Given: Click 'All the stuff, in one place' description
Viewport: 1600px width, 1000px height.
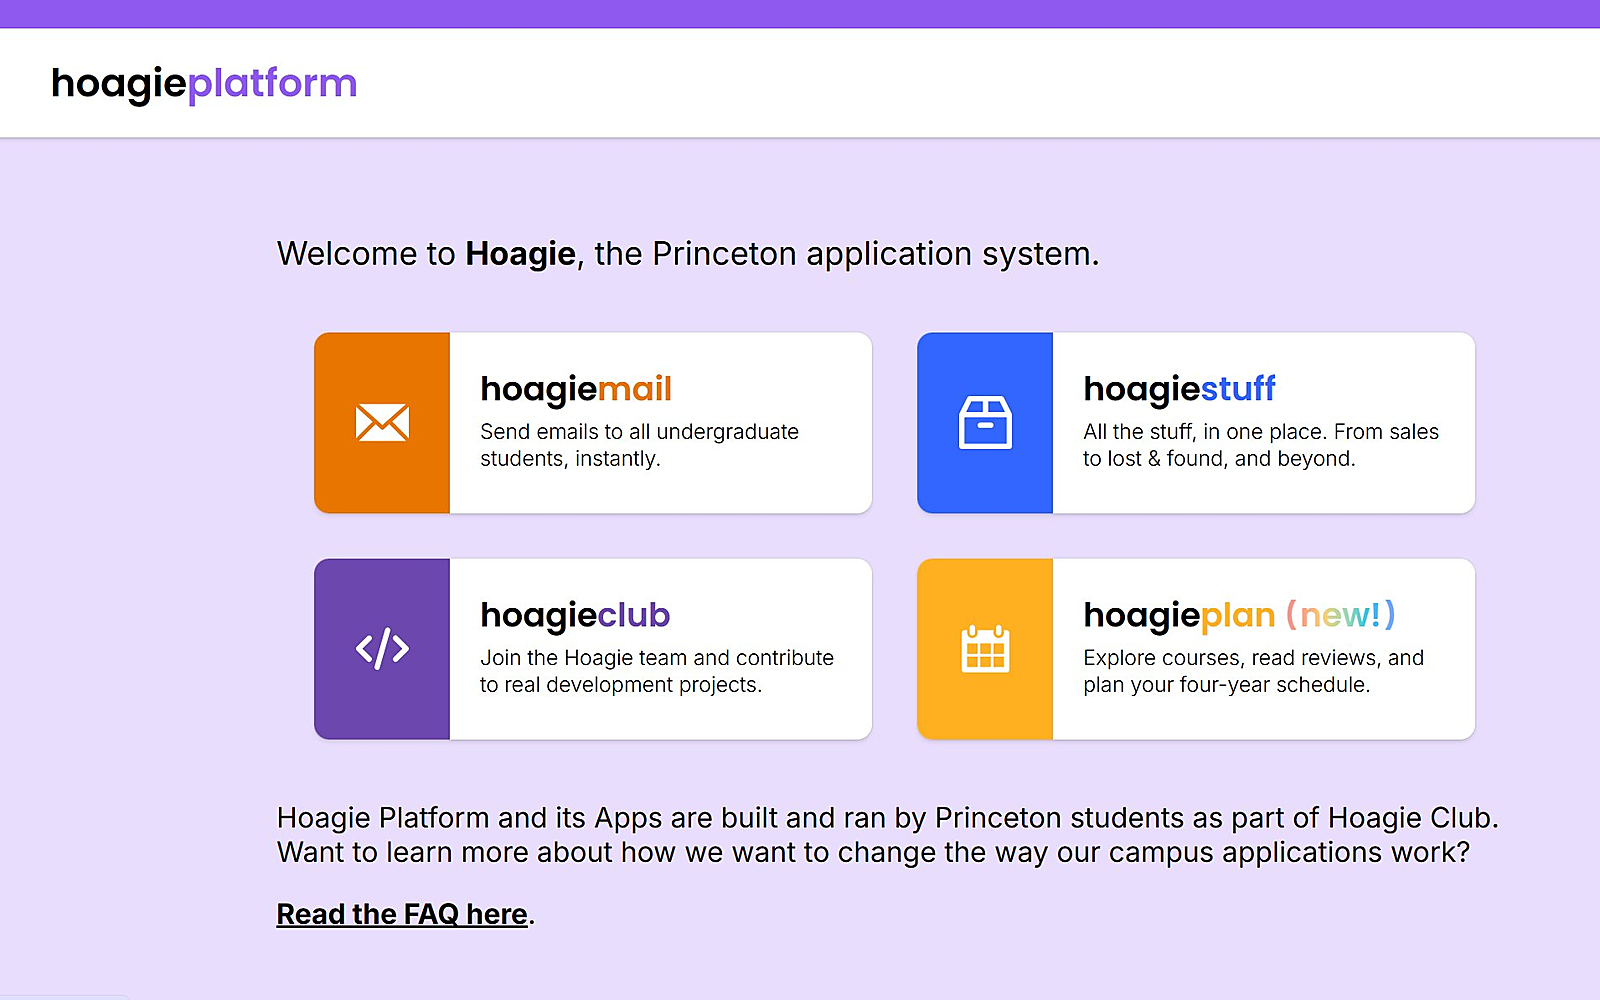Looking at the screenshot, I should (x=1261, y=445).
